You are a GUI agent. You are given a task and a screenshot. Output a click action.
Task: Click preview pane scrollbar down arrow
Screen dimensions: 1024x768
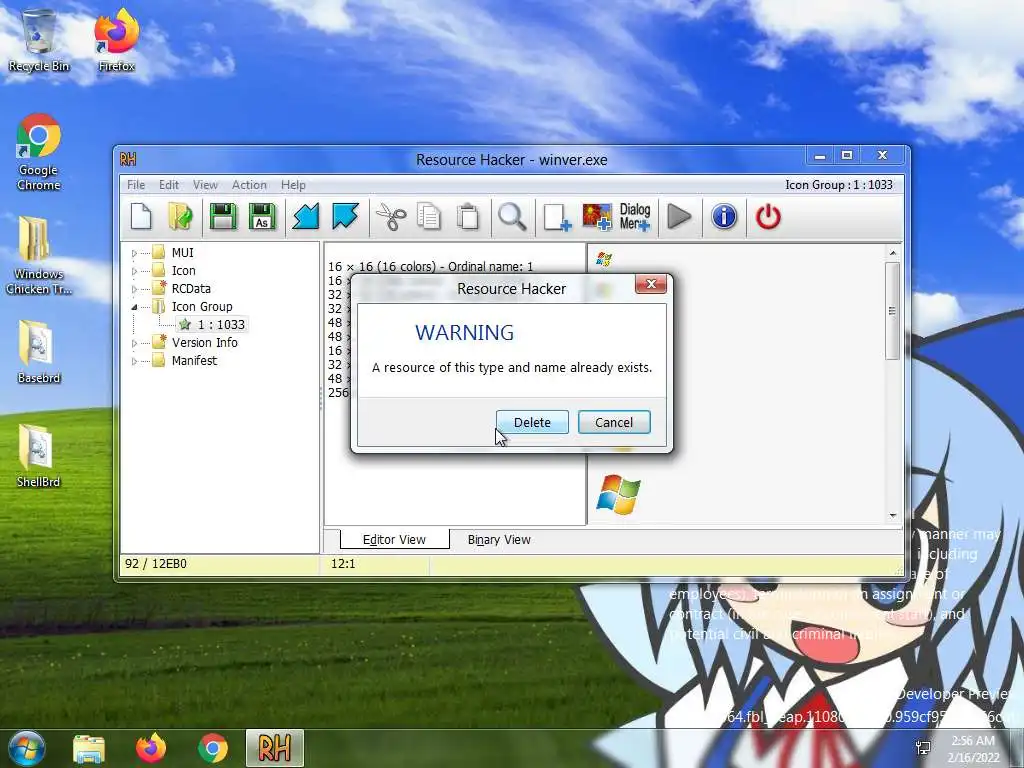pos(893,516)
